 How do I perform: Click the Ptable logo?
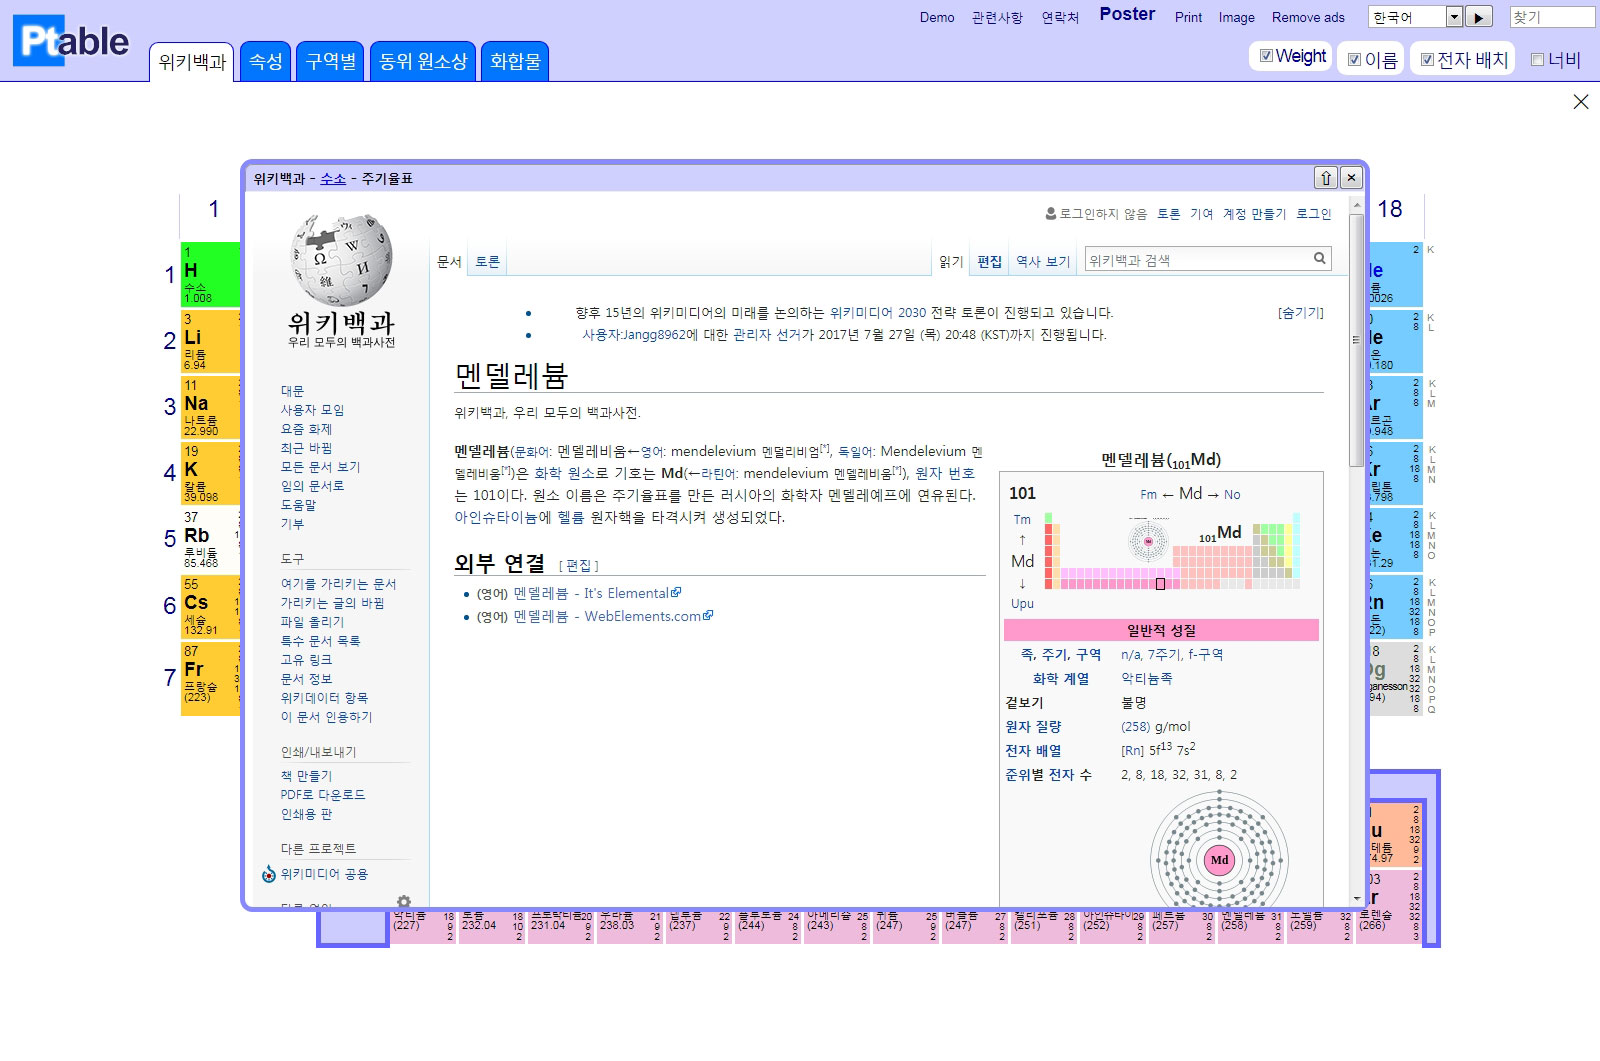point(72,41)
